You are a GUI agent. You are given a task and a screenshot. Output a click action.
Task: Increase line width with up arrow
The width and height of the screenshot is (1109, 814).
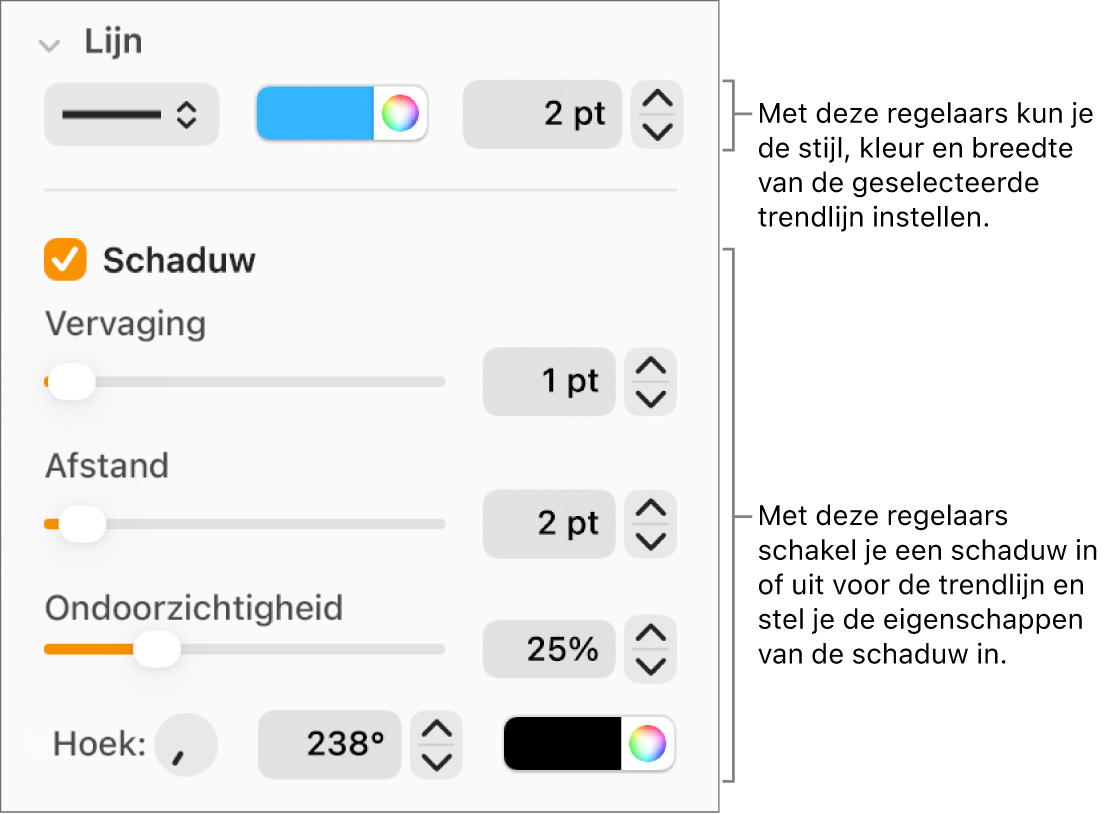point(657,98)
